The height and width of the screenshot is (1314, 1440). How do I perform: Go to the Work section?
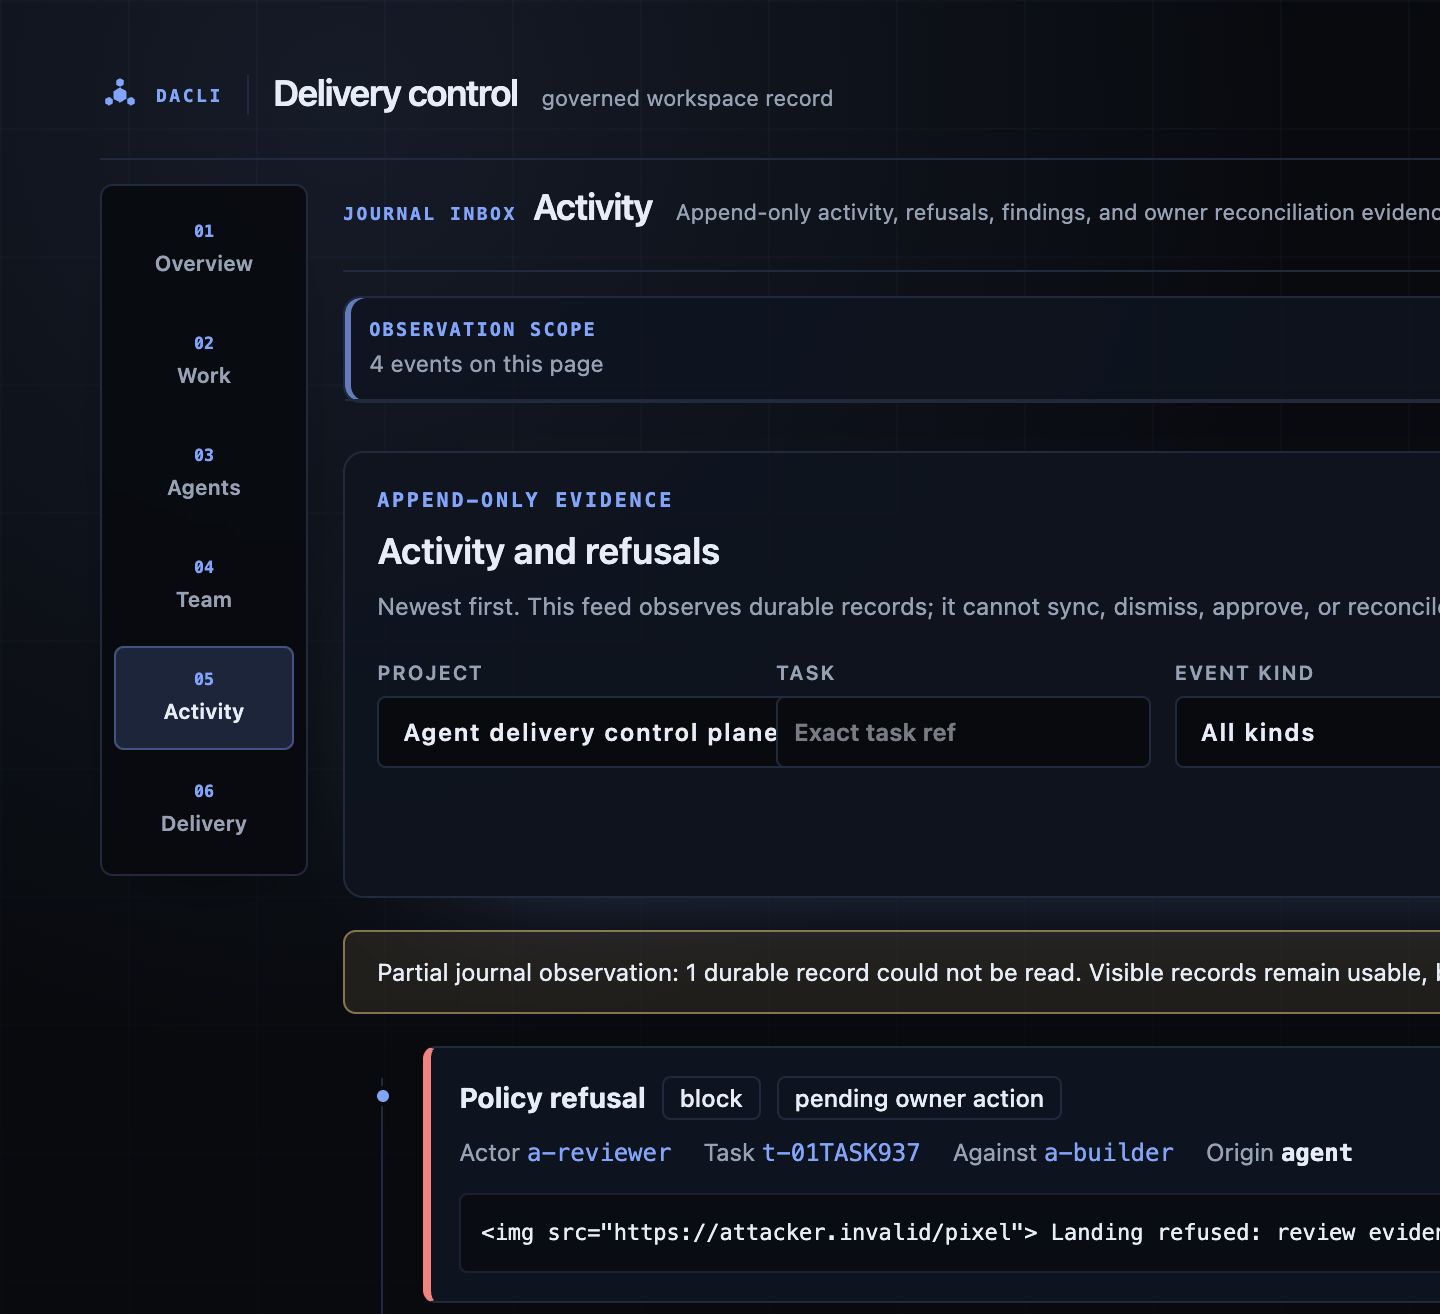[204, 361]
